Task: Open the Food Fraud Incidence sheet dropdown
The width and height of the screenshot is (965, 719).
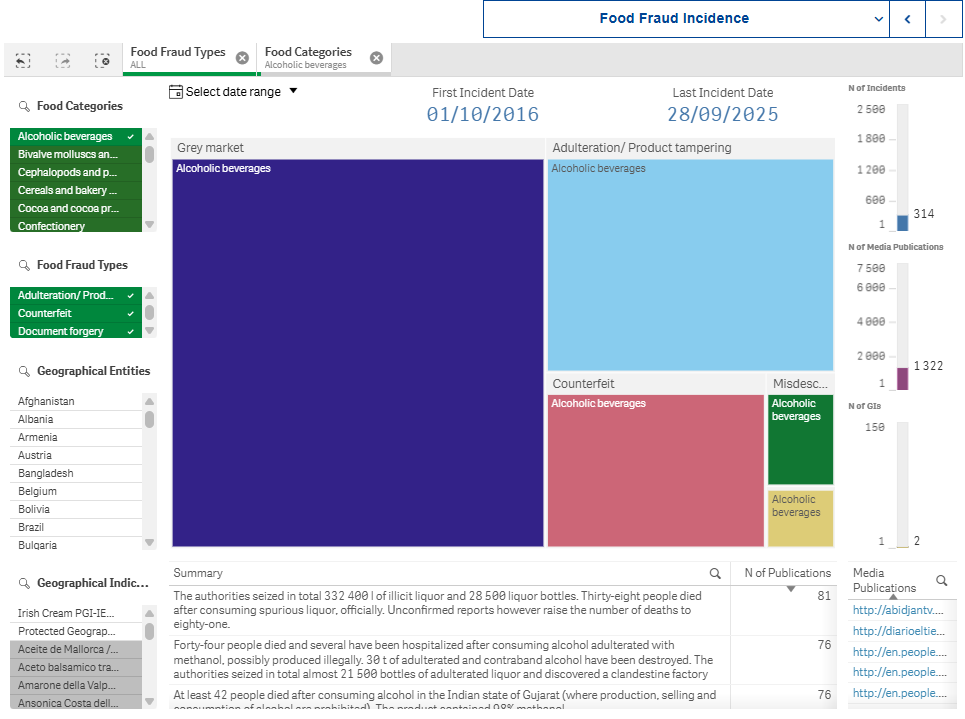Action: point(879,19)
